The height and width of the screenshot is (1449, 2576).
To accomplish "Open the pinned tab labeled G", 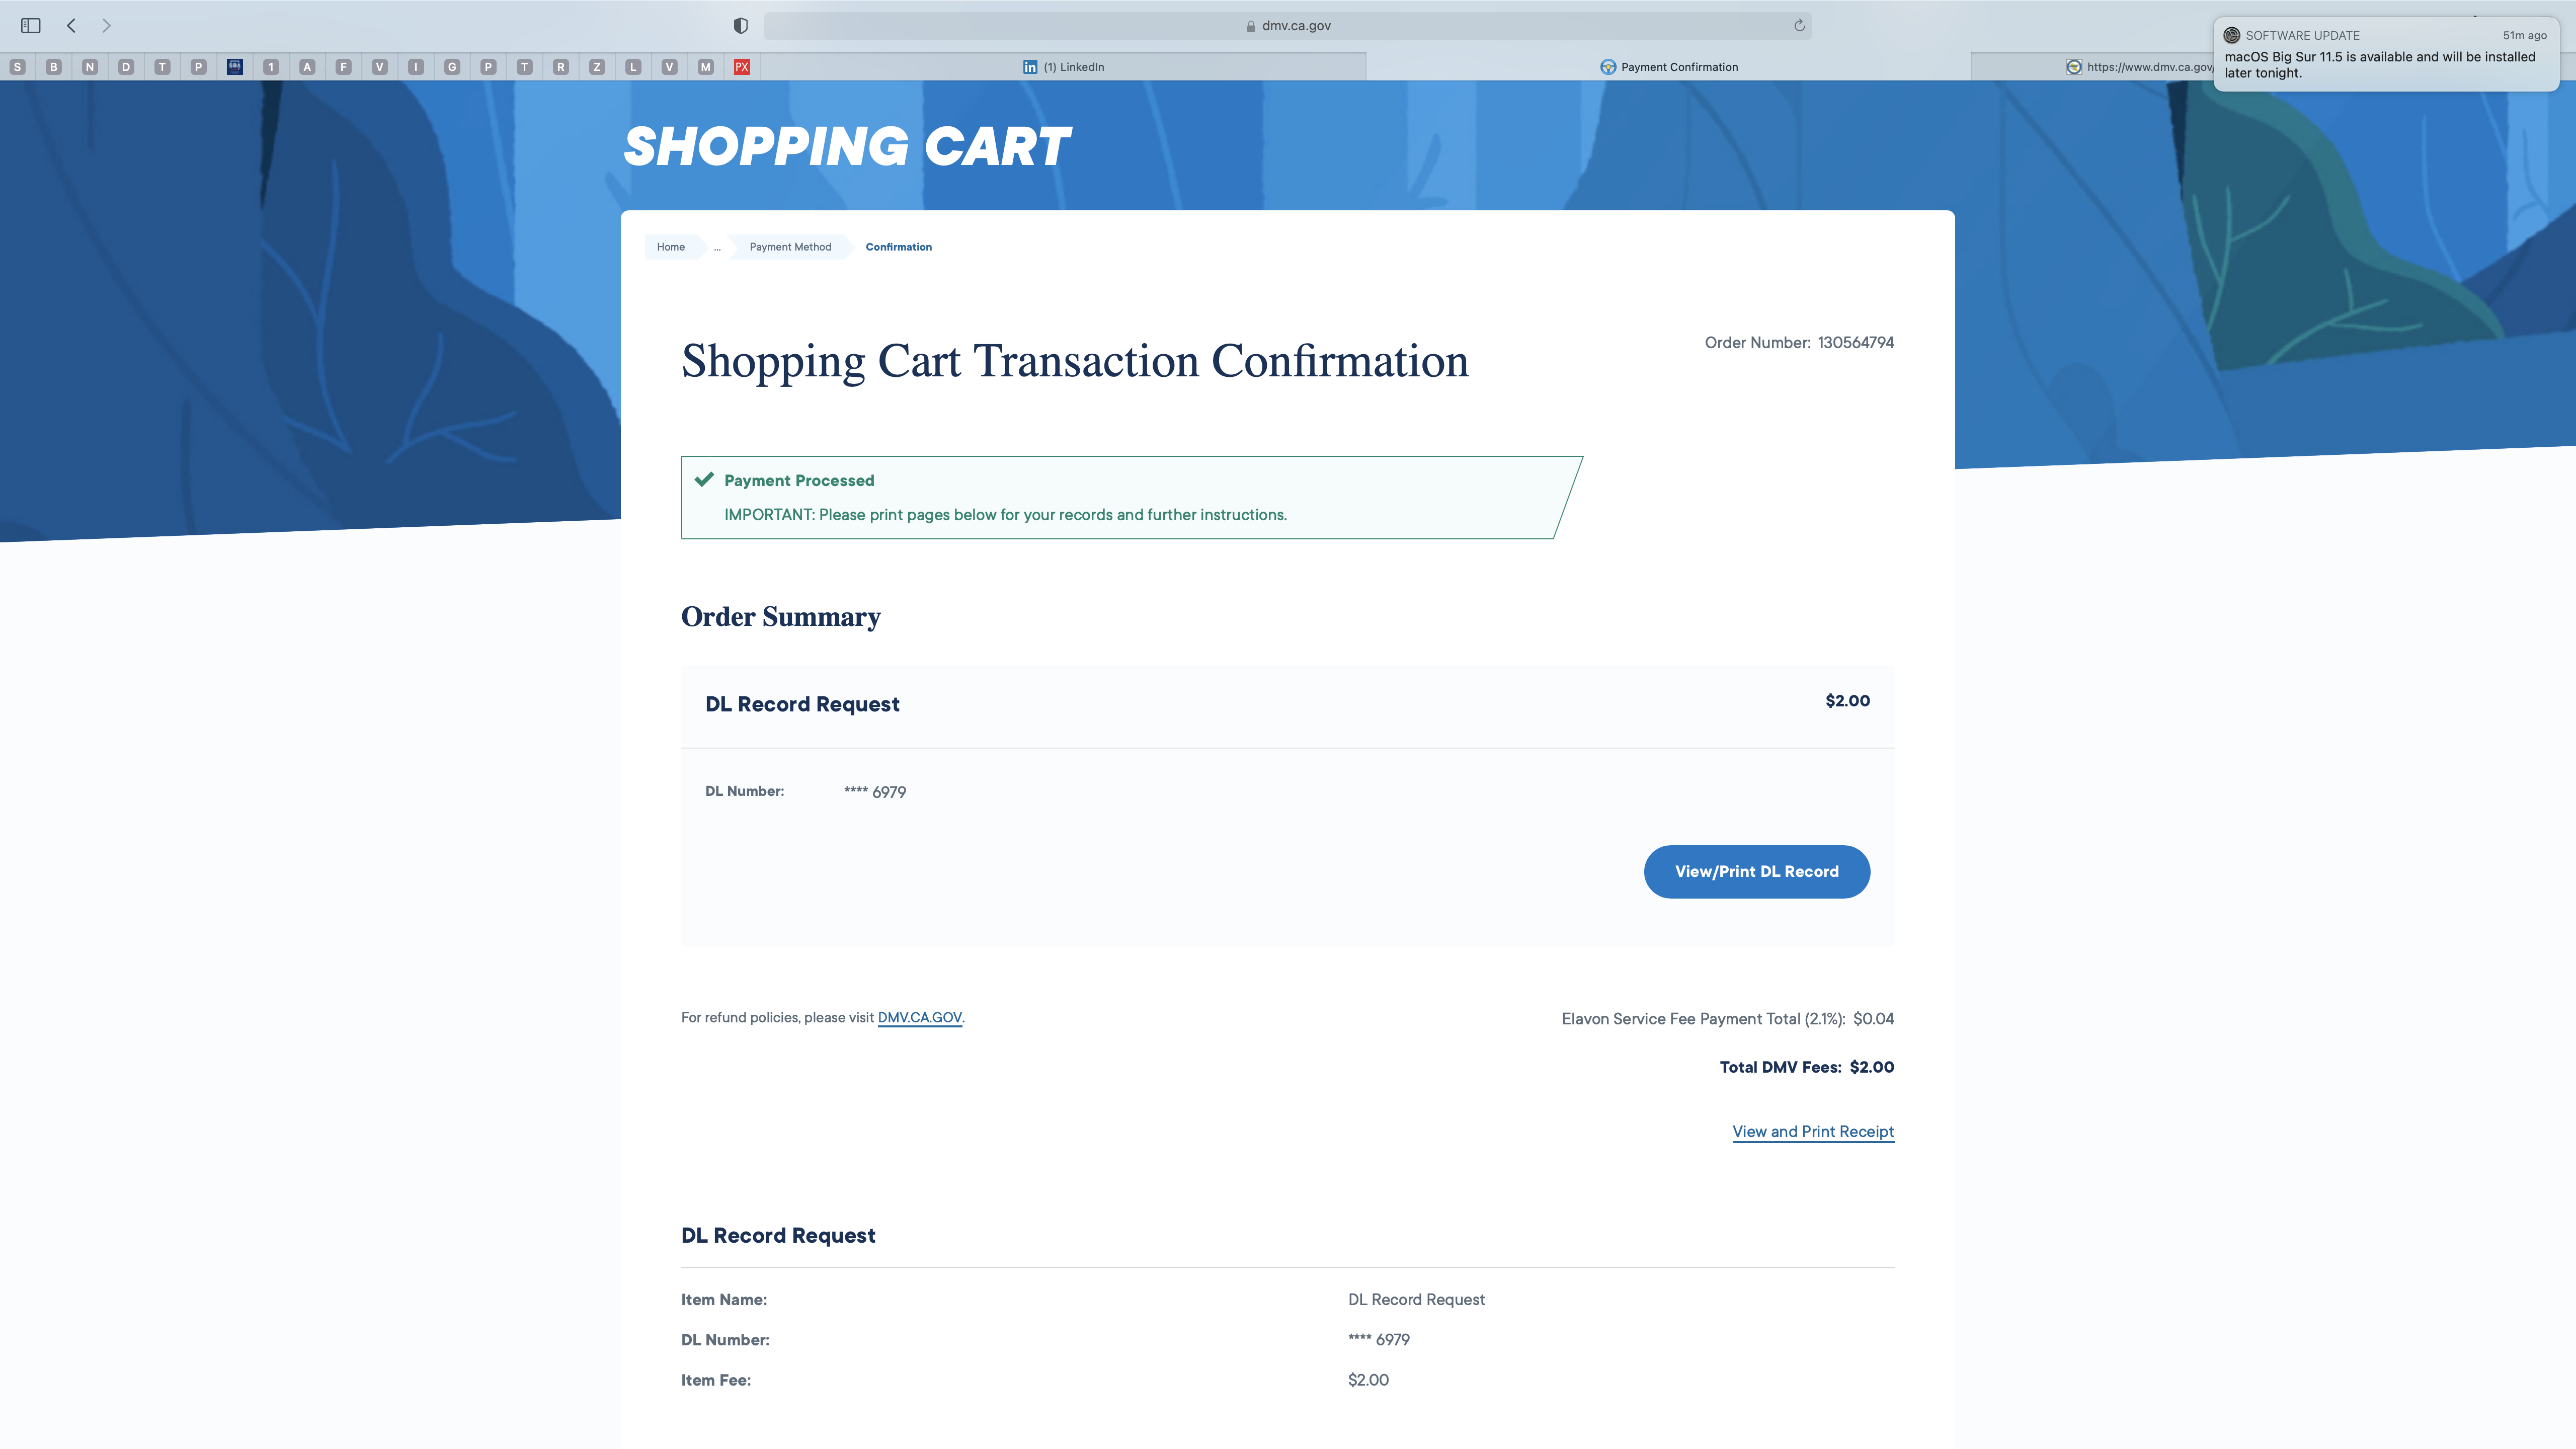I will pos(452,67).
